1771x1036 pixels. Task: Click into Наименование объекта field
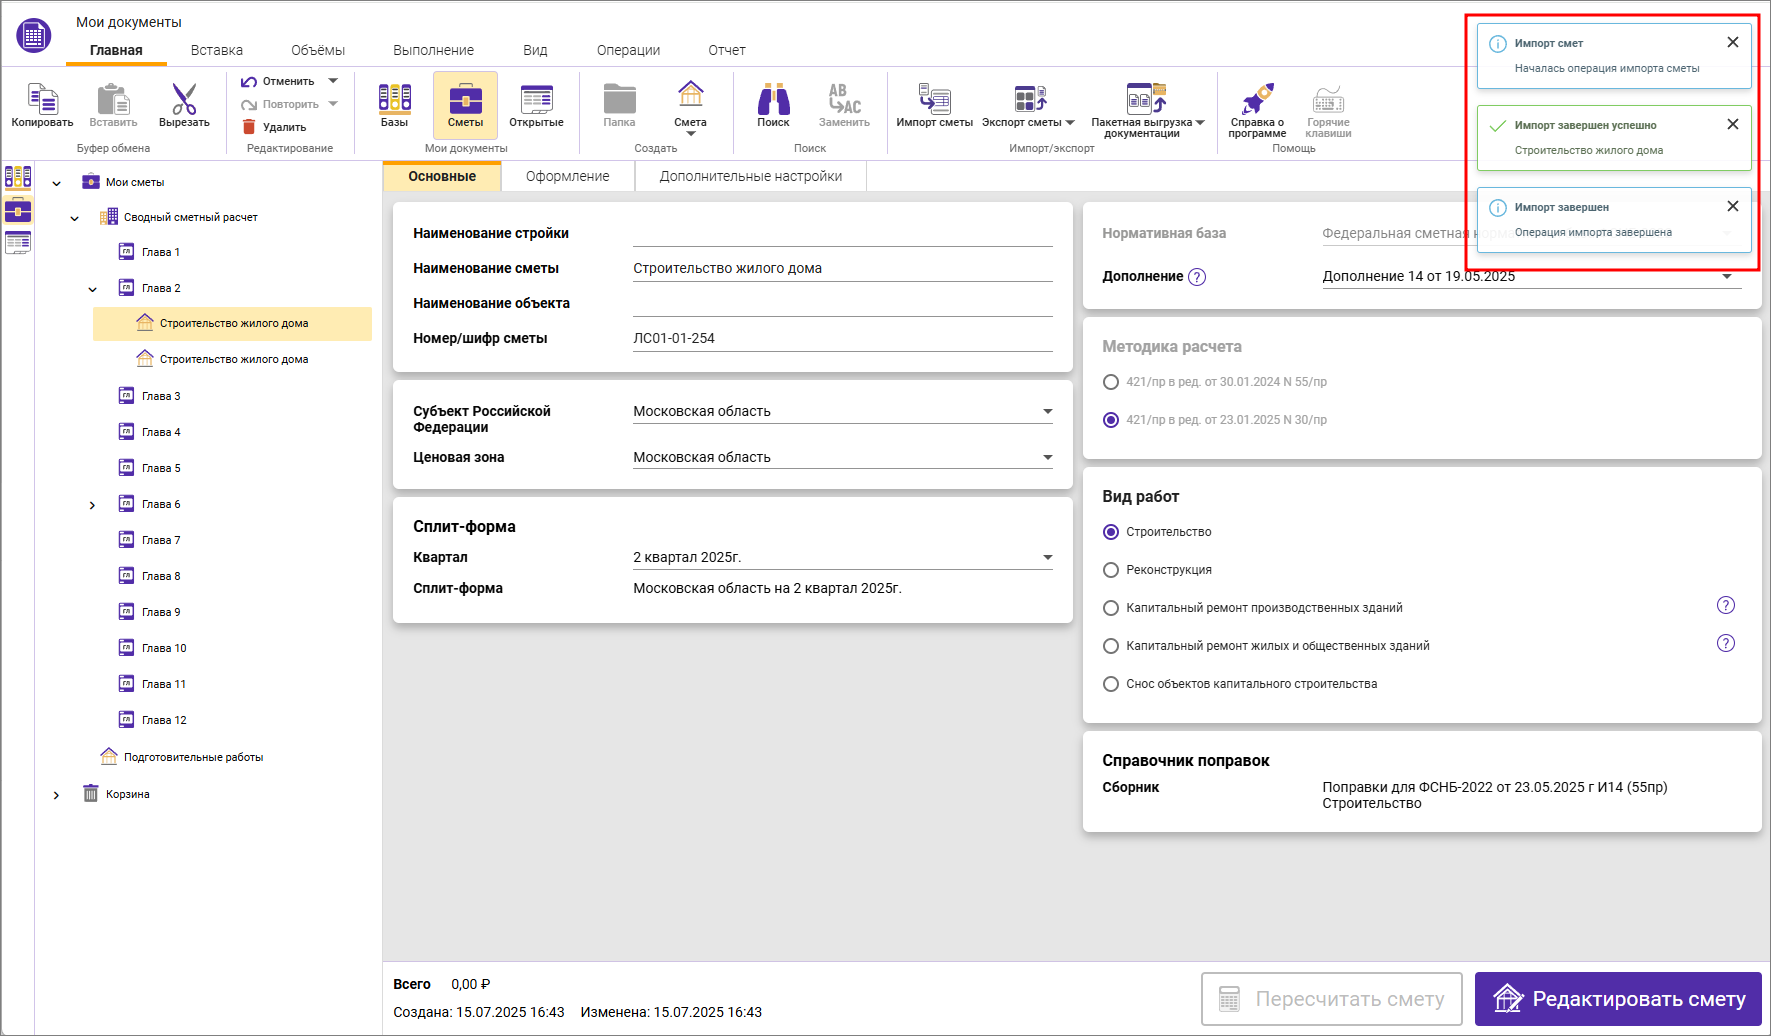coord(843,303)
